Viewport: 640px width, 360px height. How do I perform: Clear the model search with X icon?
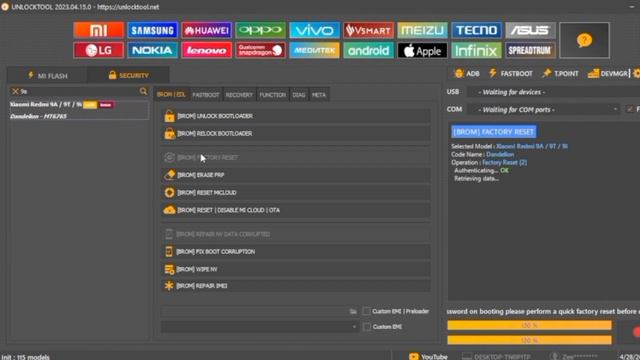[x=15, y=91]
